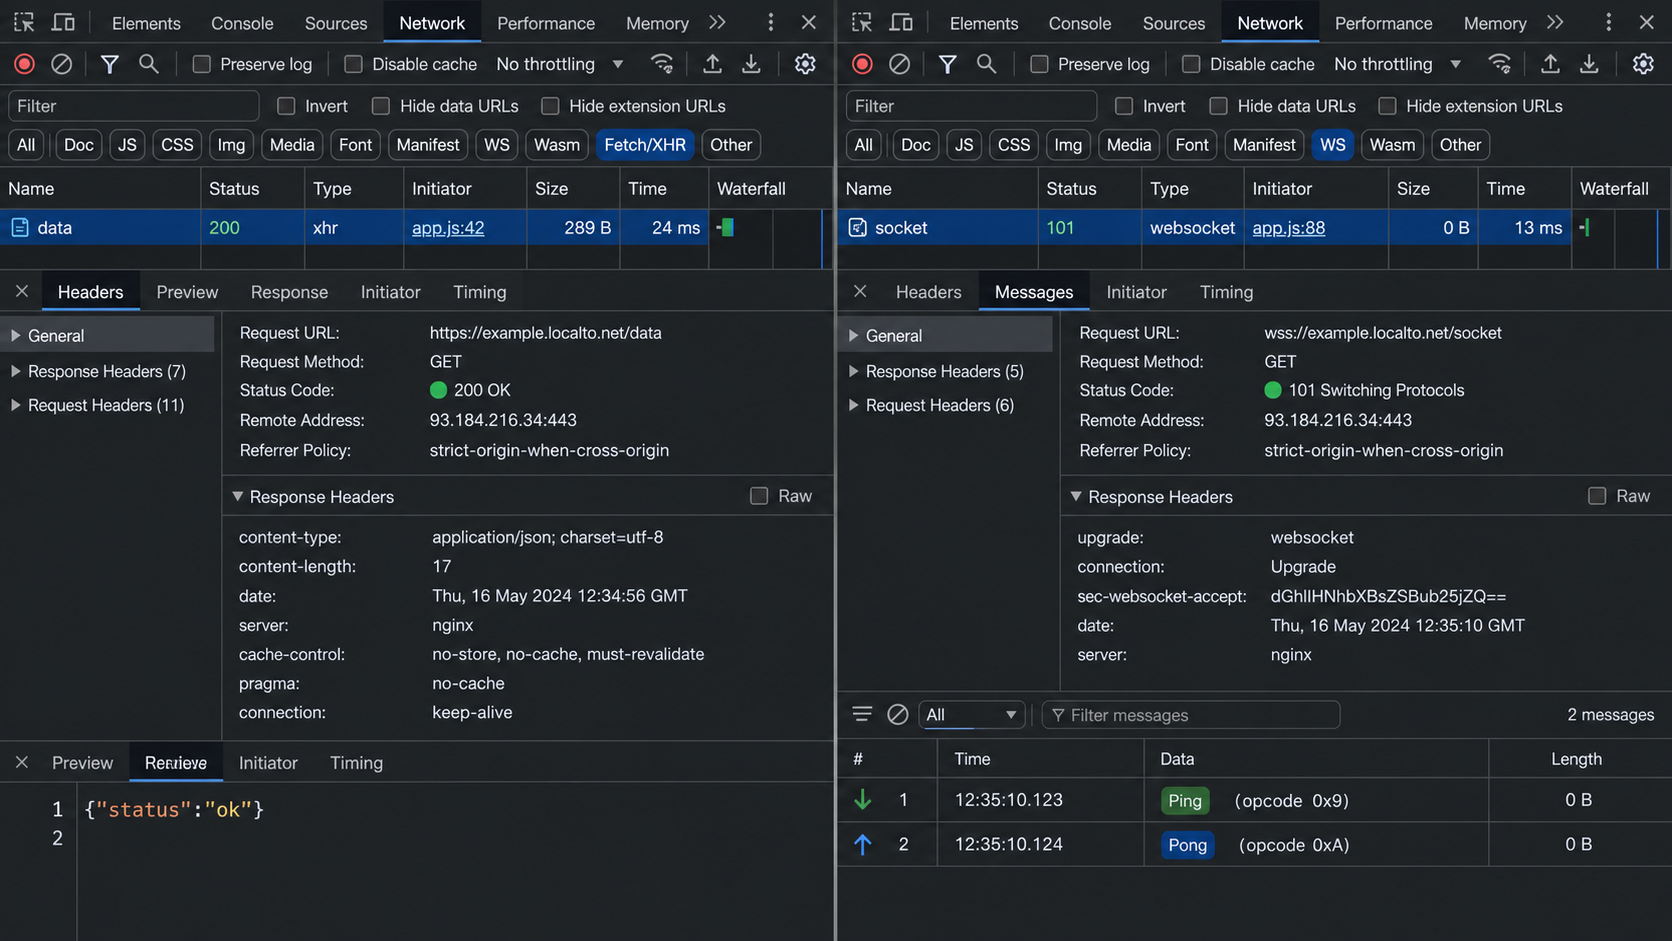Enable Hide extension URLs in left panel
Viewport: 1672px width, 941px height.
click(x=550, y=106)
